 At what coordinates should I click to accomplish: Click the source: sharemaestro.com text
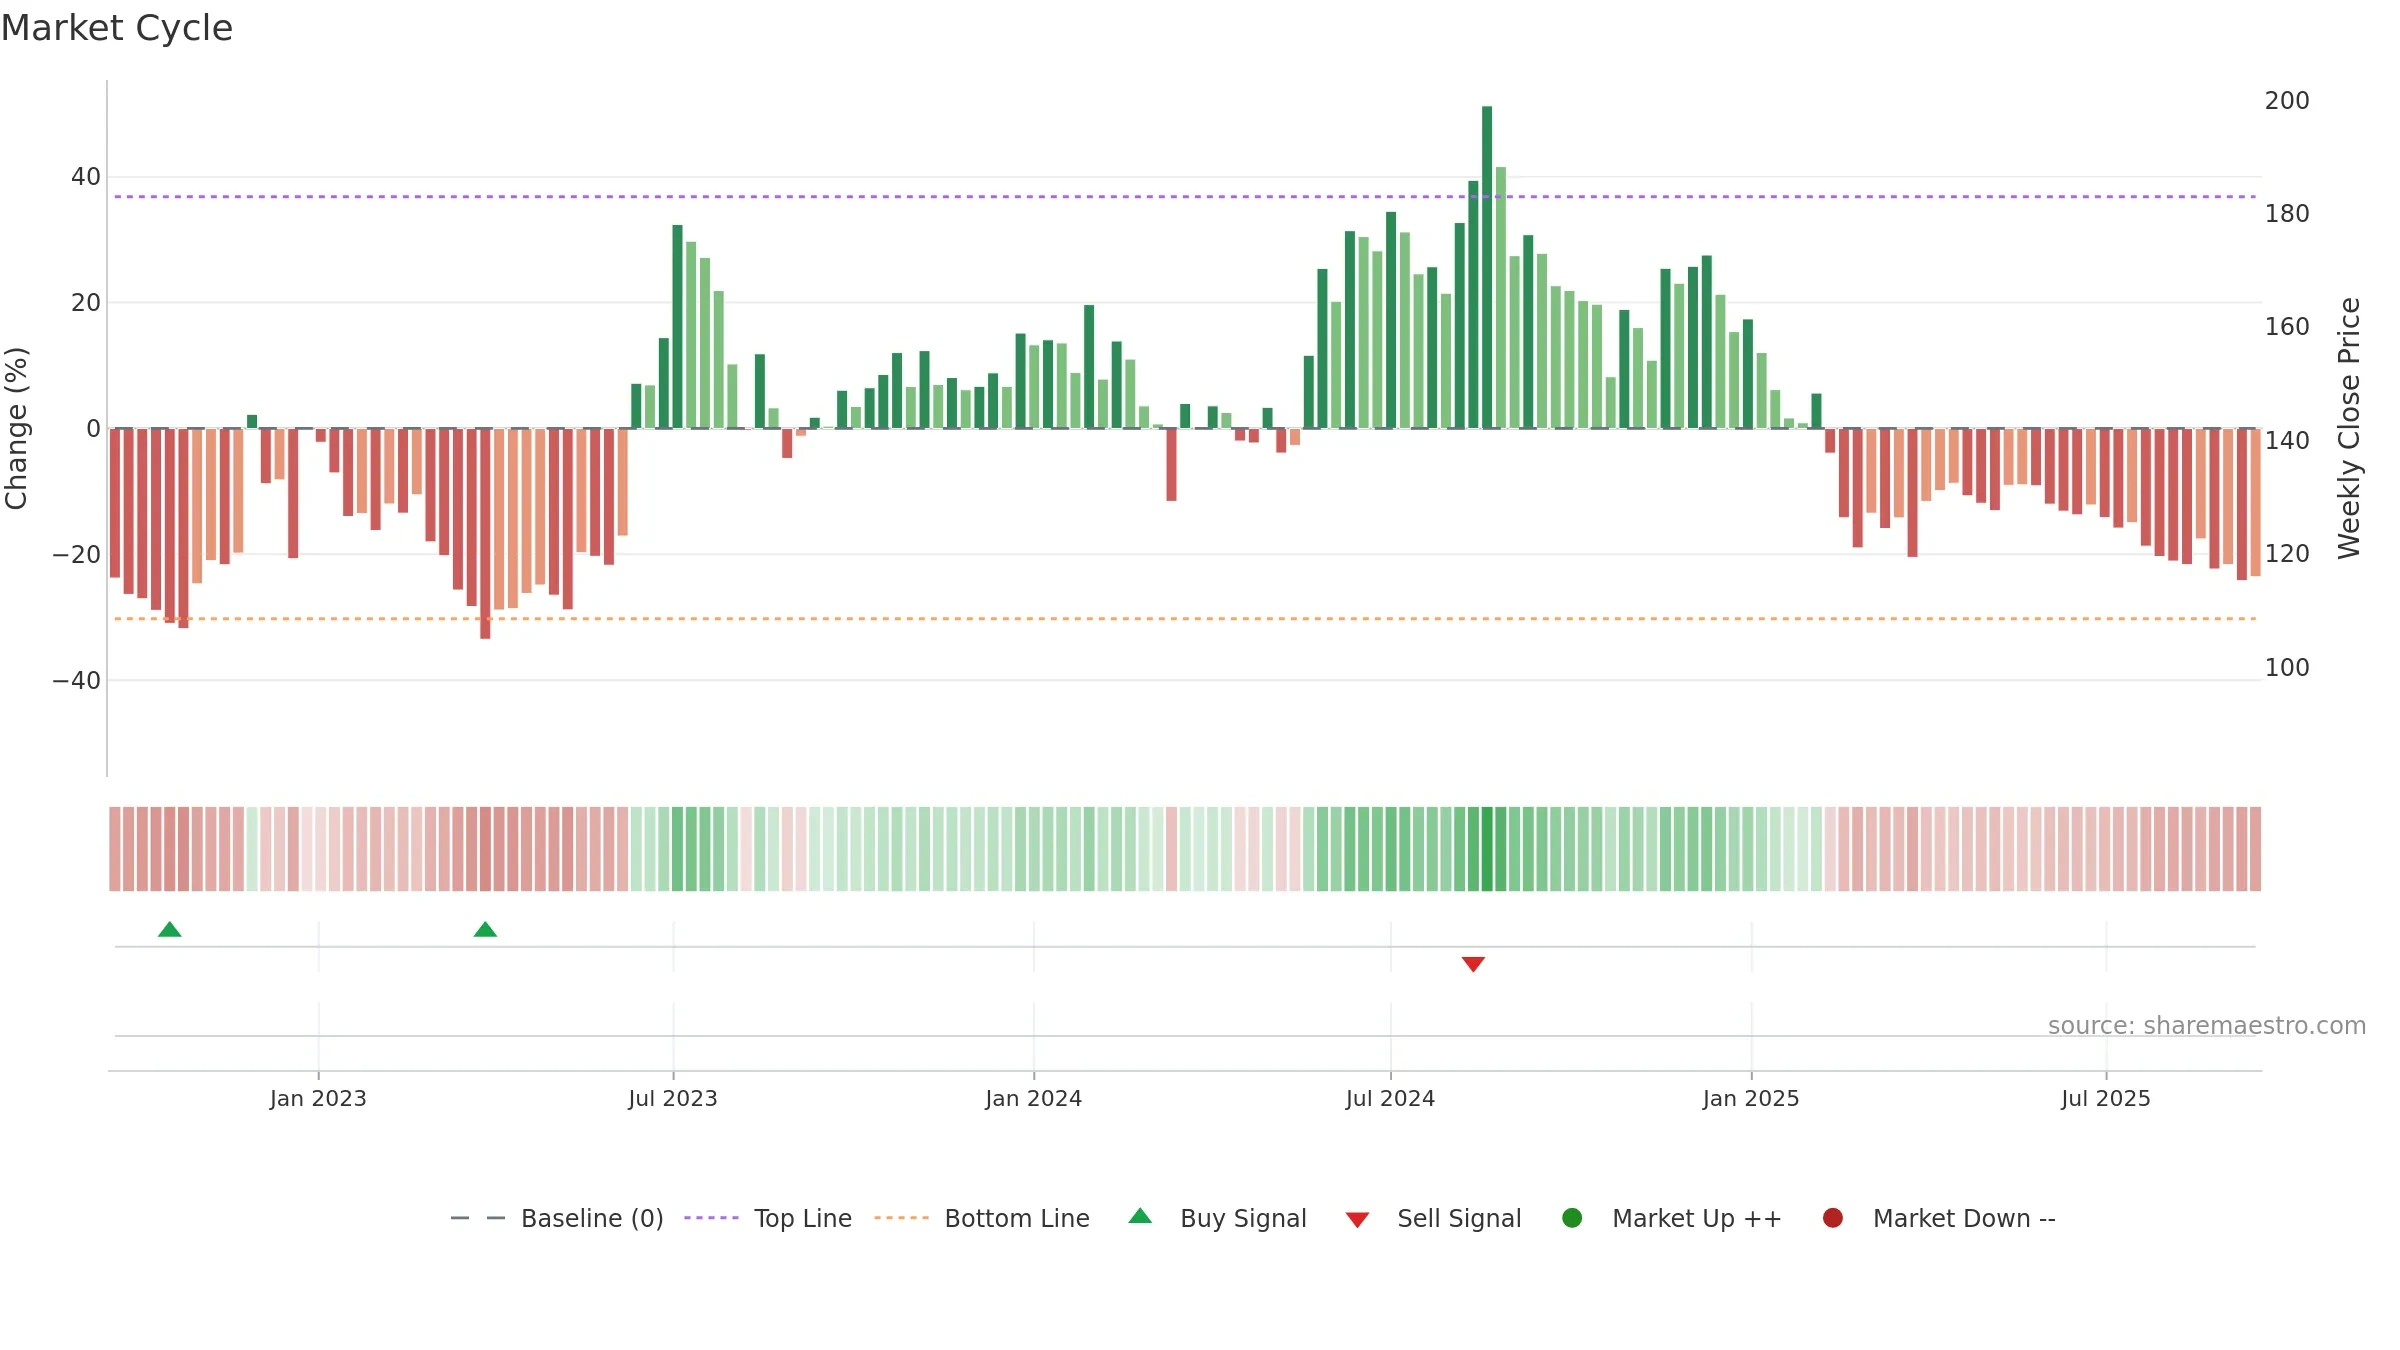pyautogui.click(x=2207, y=1026)
